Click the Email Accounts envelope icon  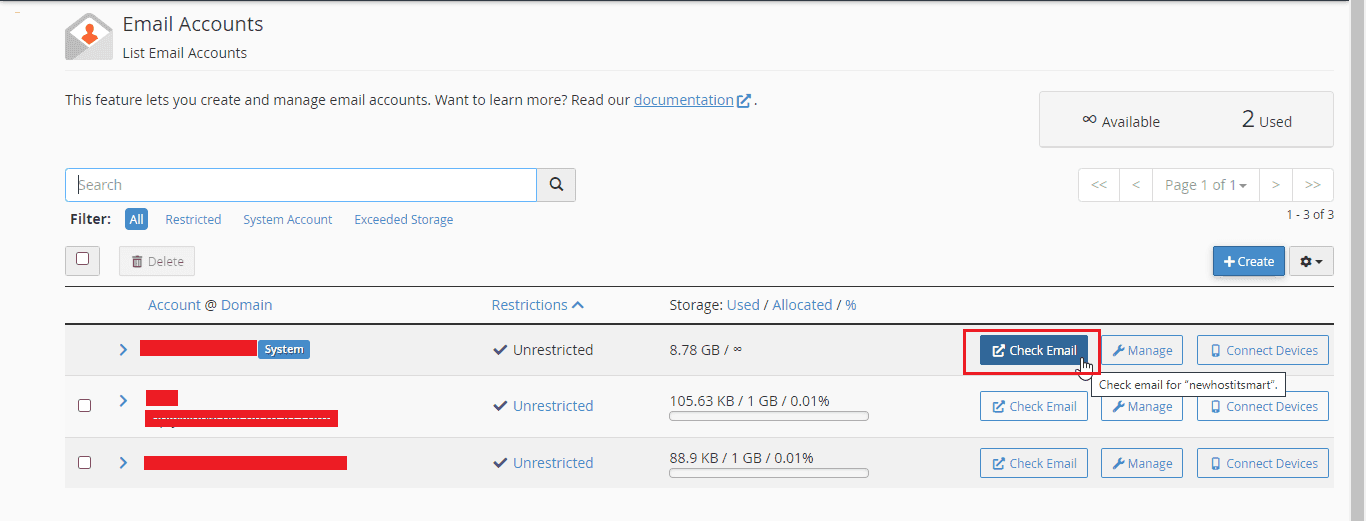point(89,37)
